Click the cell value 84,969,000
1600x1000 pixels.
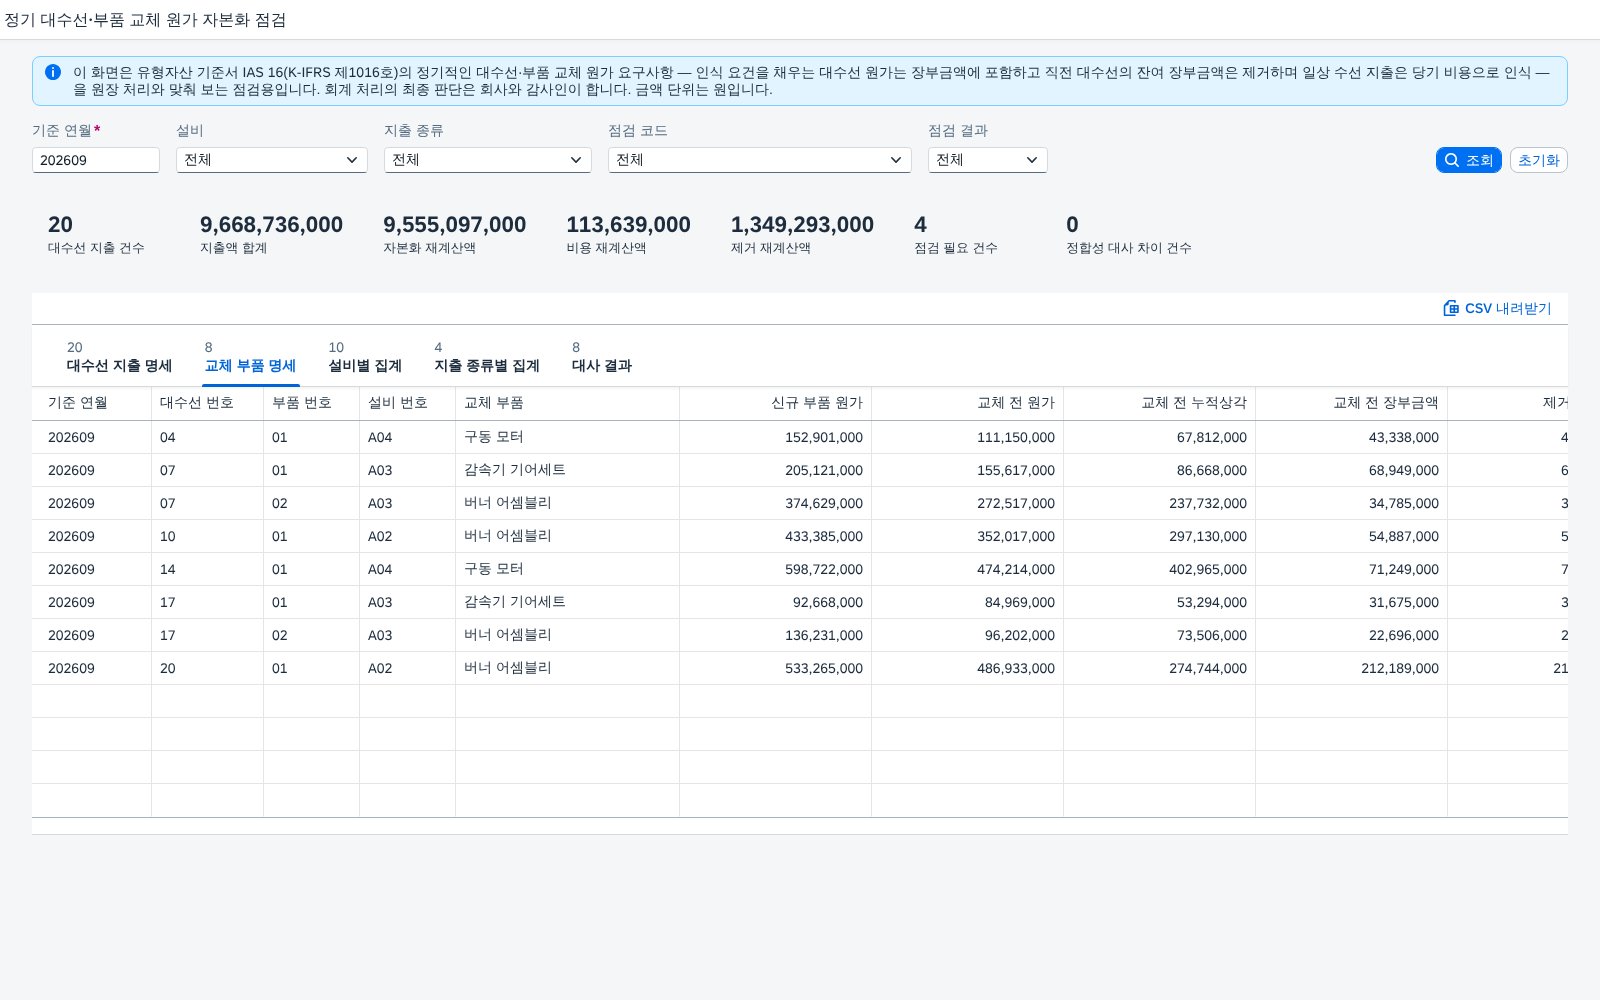point(1020,602)
